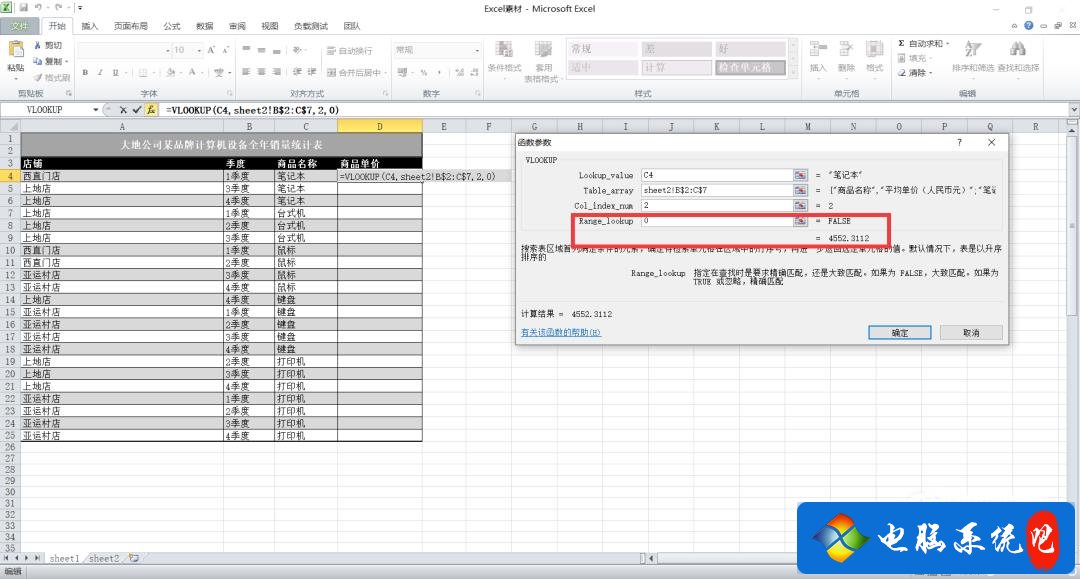The image size is (1080, 579).
Task: Click into the Range_lookup input field
Action: click(x=716, y=221)
